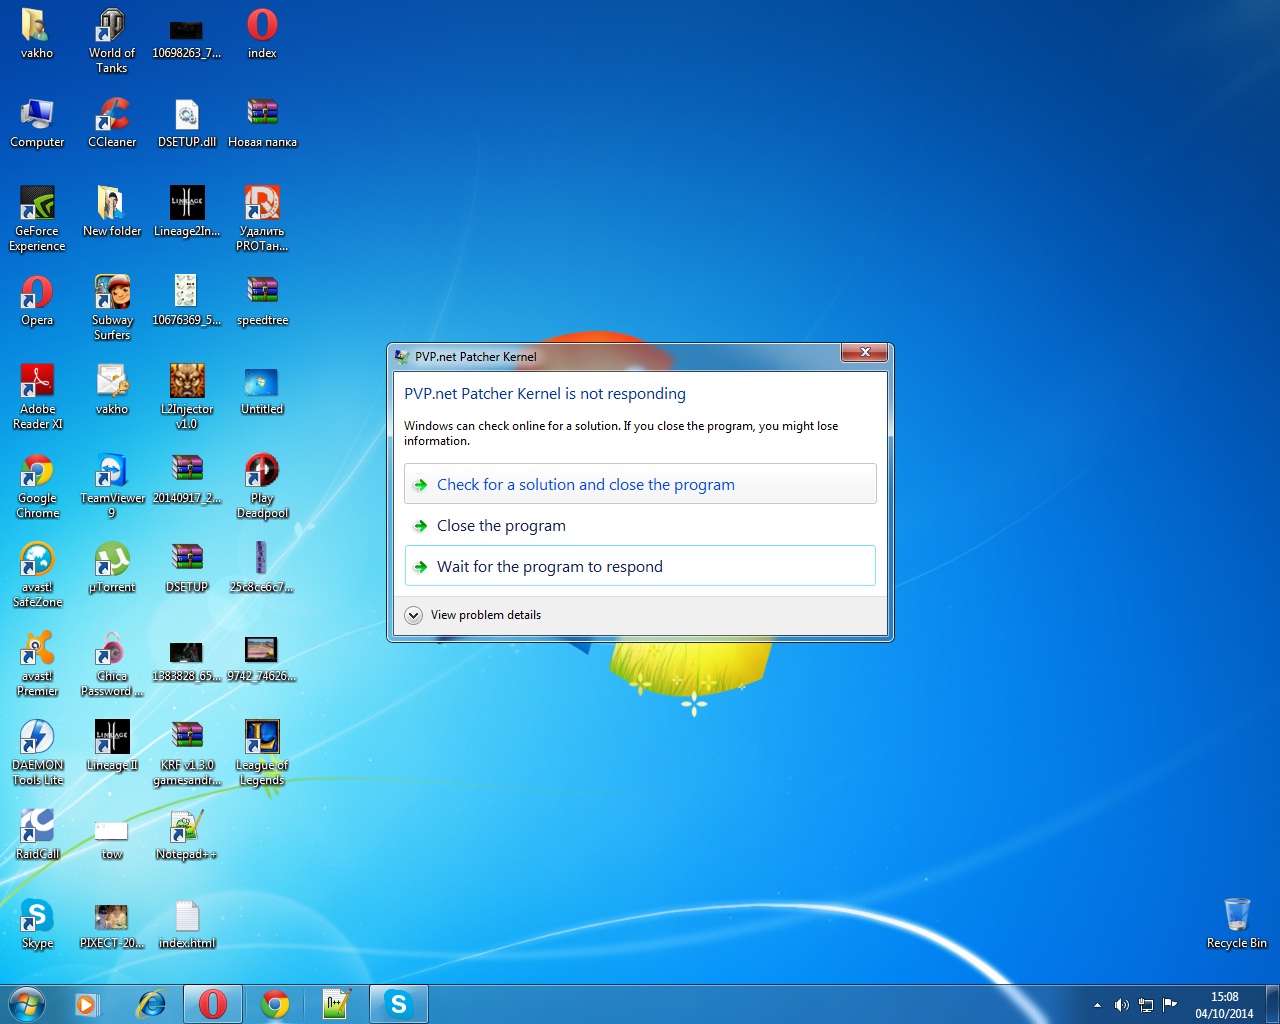Select the TeamViewer 9 desktop shortcut

coord(112,472)
